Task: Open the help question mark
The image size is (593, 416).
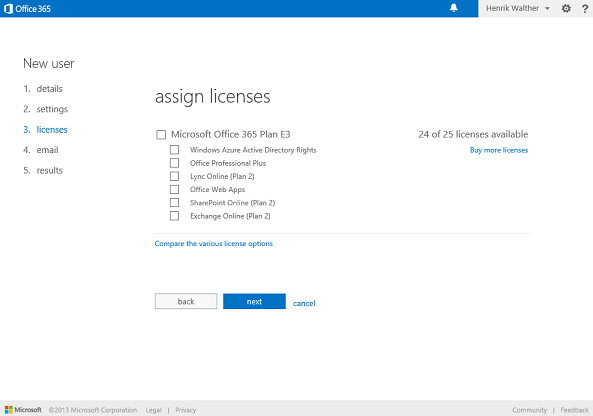Action: [585, 8]
